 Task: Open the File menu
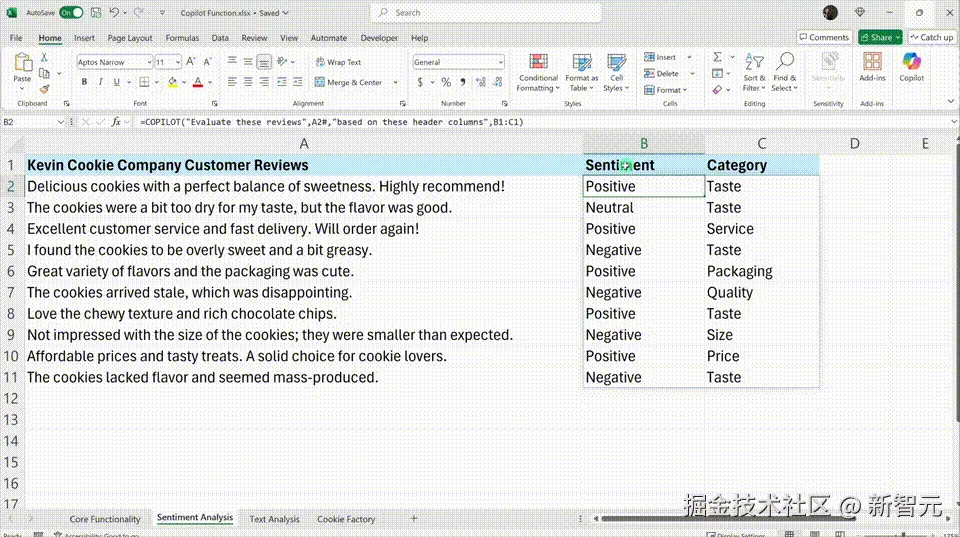coord(16,38)
